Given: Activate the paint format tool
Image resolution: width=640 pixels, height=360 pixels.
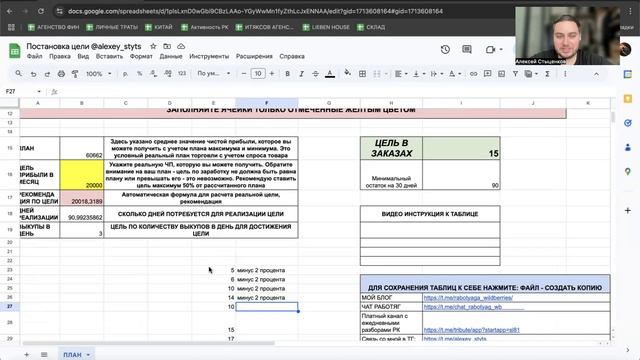Looking at the screenshot, I should tap(75, 74).
